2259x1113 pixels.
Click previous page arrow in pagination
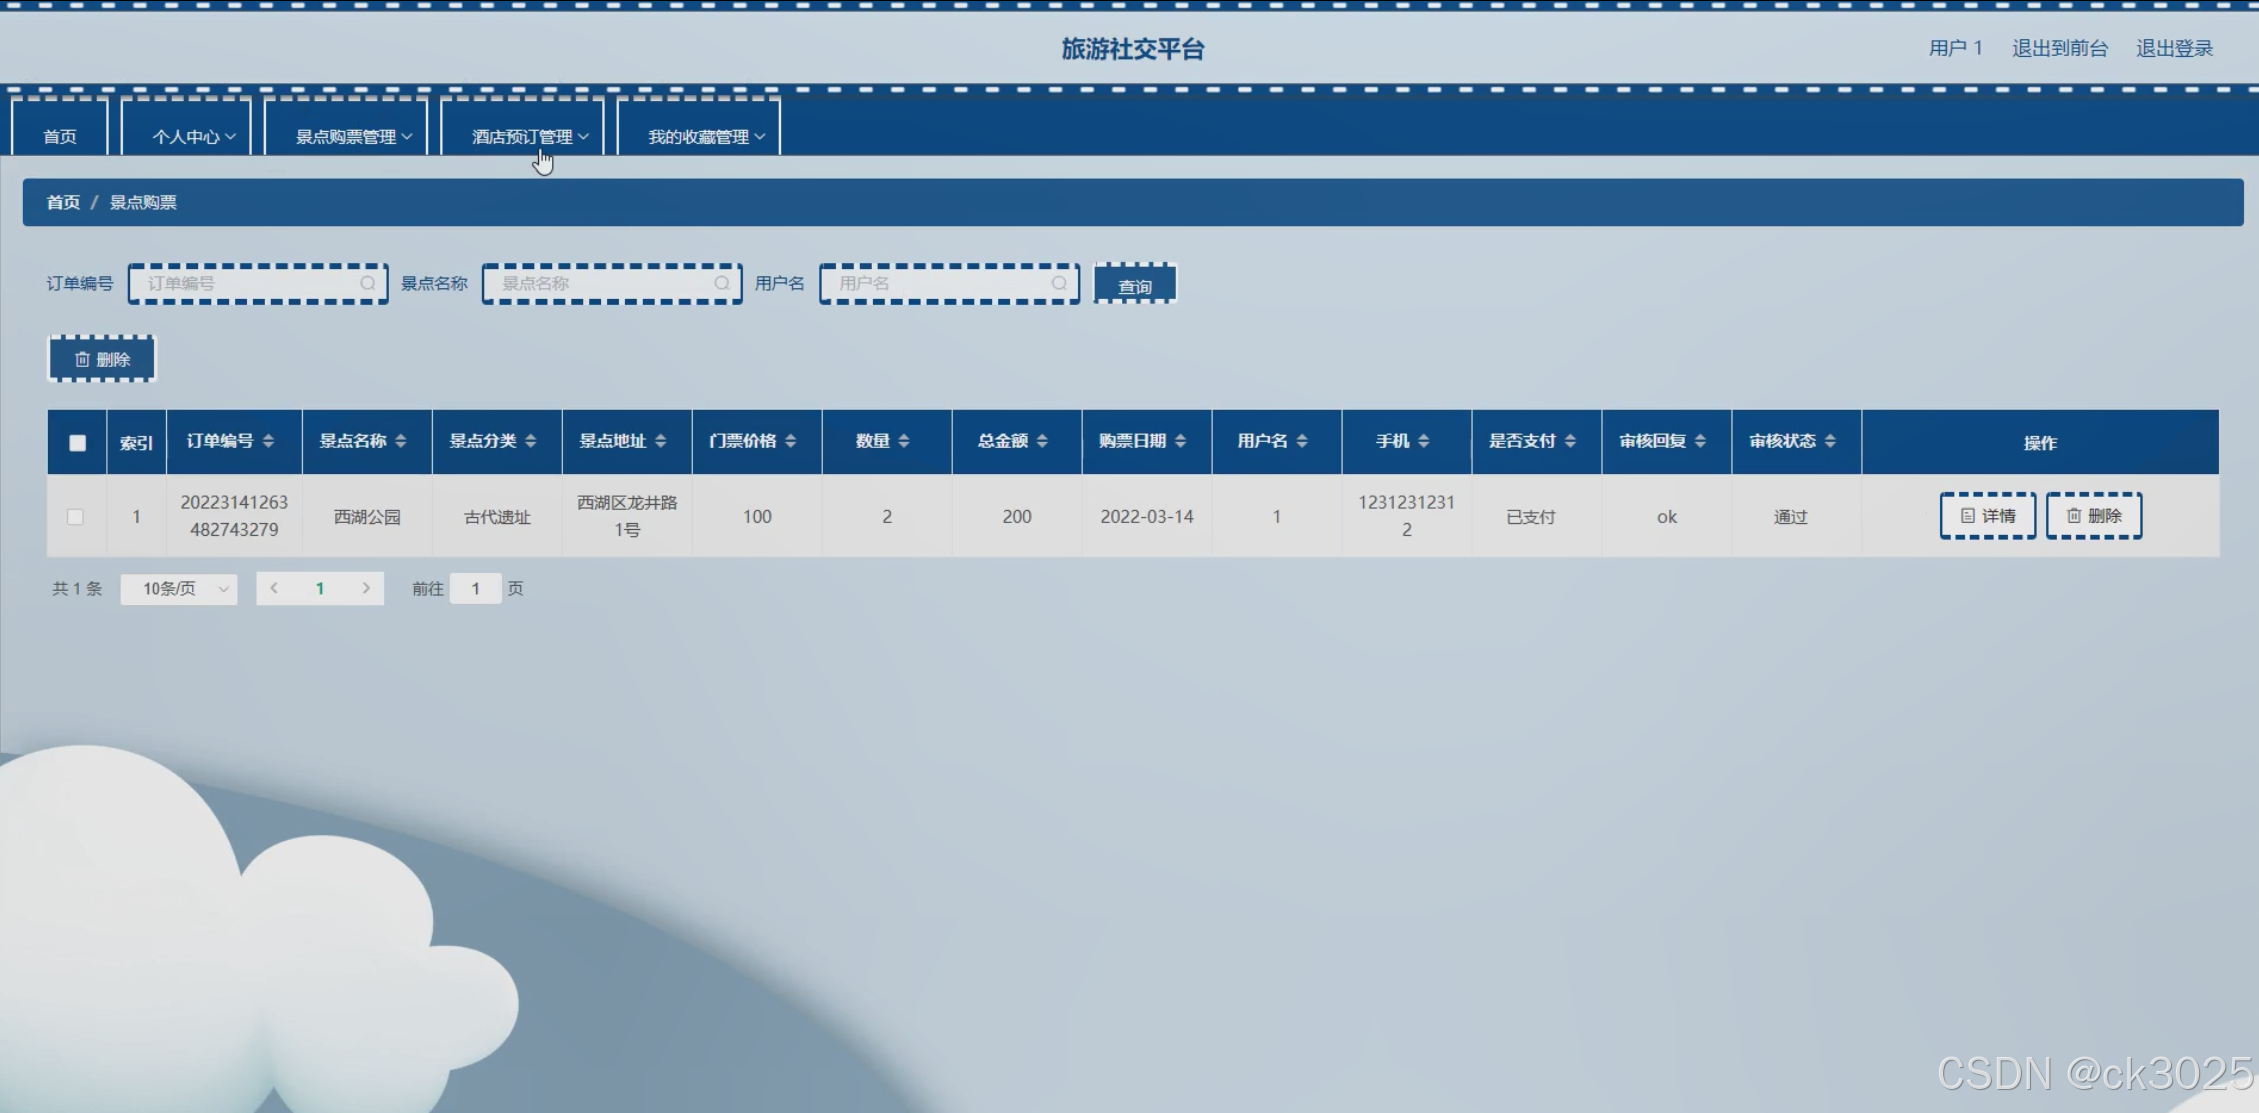pyautogui.click(x=274, y=588)
